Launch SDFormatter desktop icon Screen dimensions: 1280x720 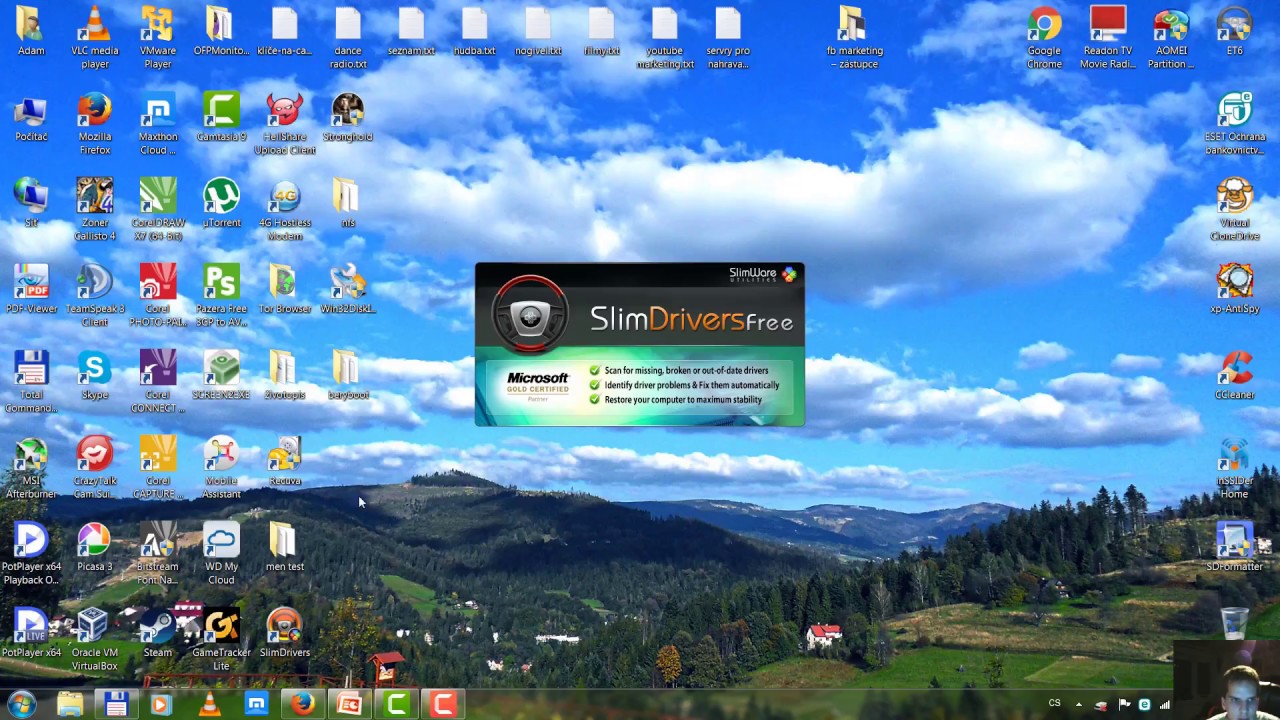1235,548
